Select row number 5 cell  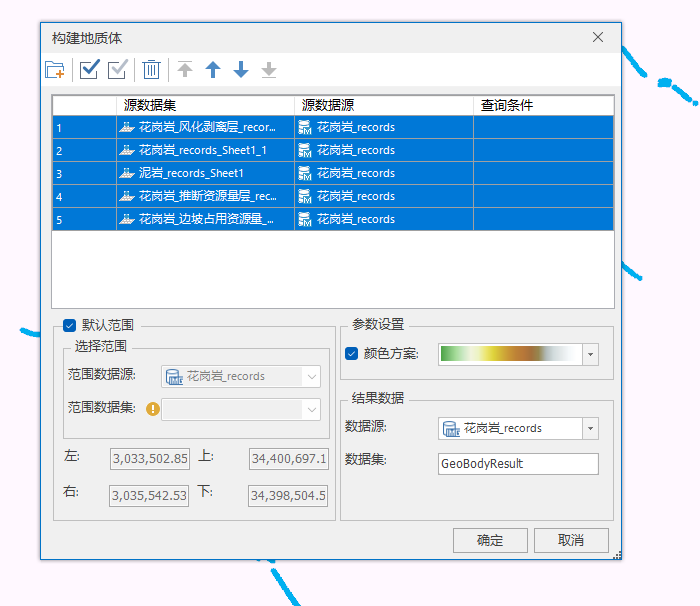[x=84, y=219]
